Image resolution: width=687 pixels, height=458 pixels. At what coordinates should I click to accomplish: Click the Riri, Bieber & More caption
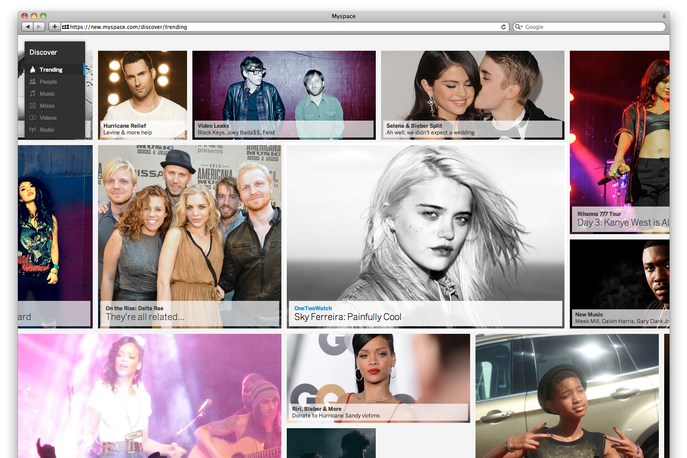pyautogui.click(x=377, y=411)
